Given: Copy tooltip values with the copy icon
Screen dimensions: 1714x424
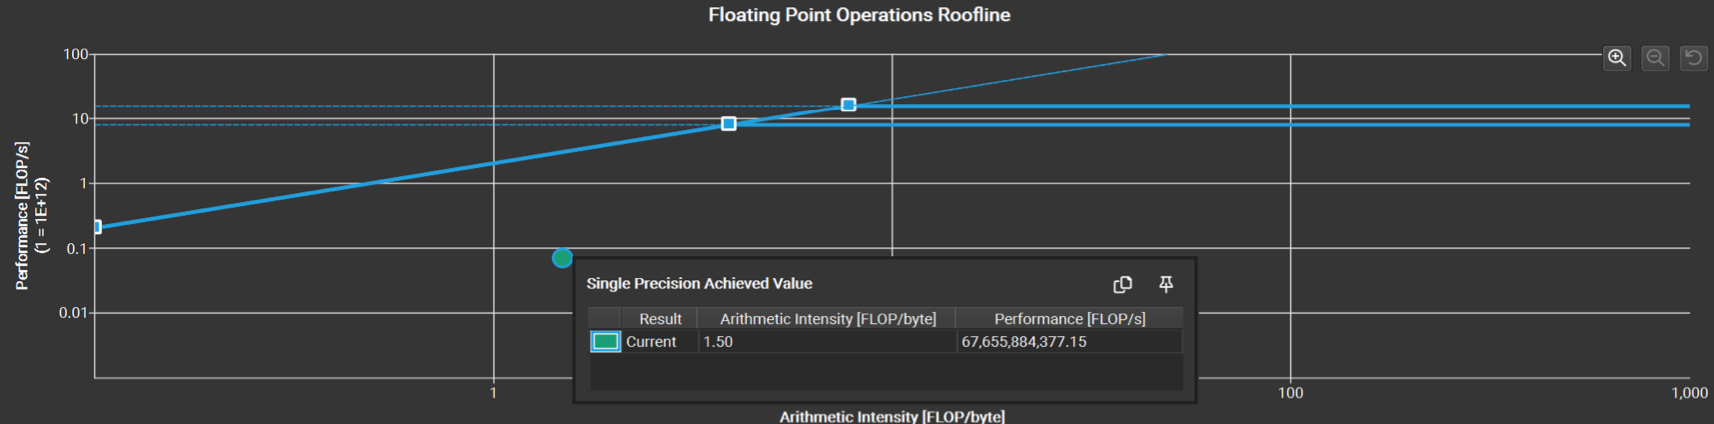Looking at the screenshot, I should (1123, 285).
